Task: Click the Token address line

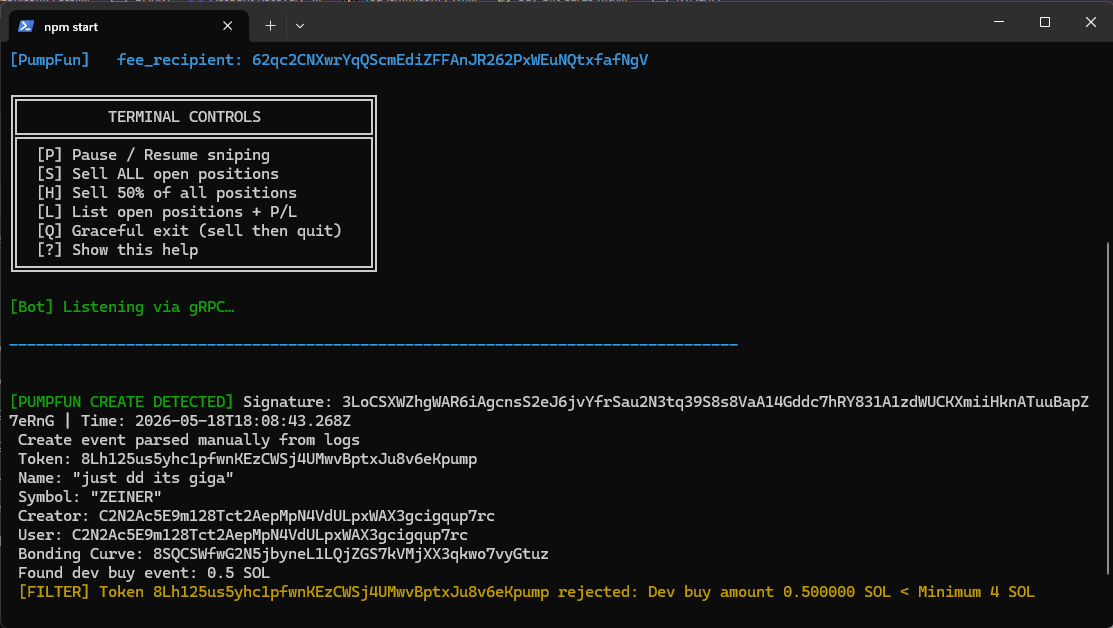Action: [x=248, y=459]
